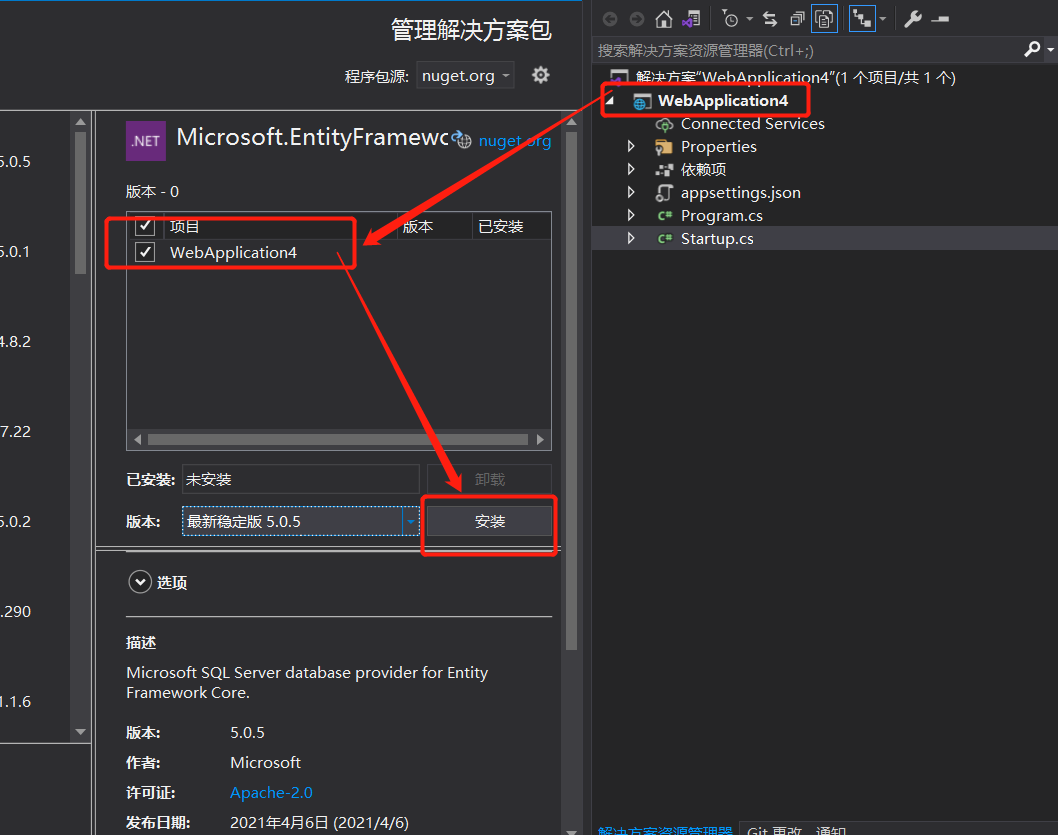Click the Back navigation arrow in Solution Explorer

(610, 19)
